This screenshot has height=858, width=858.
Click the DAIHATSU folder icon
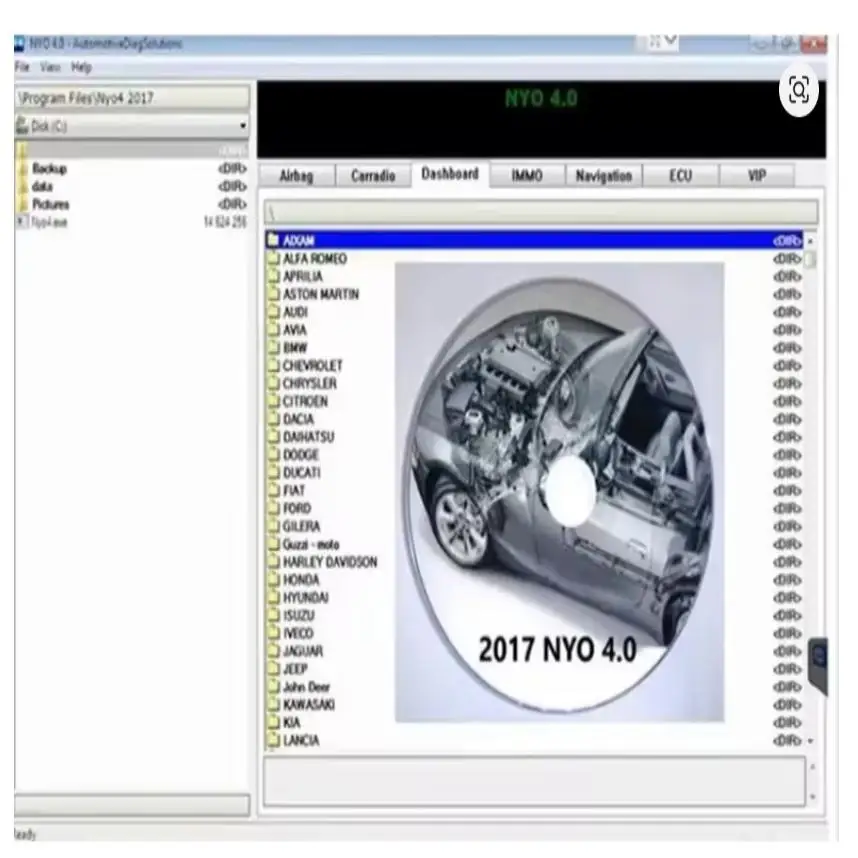tap(273, 437)
